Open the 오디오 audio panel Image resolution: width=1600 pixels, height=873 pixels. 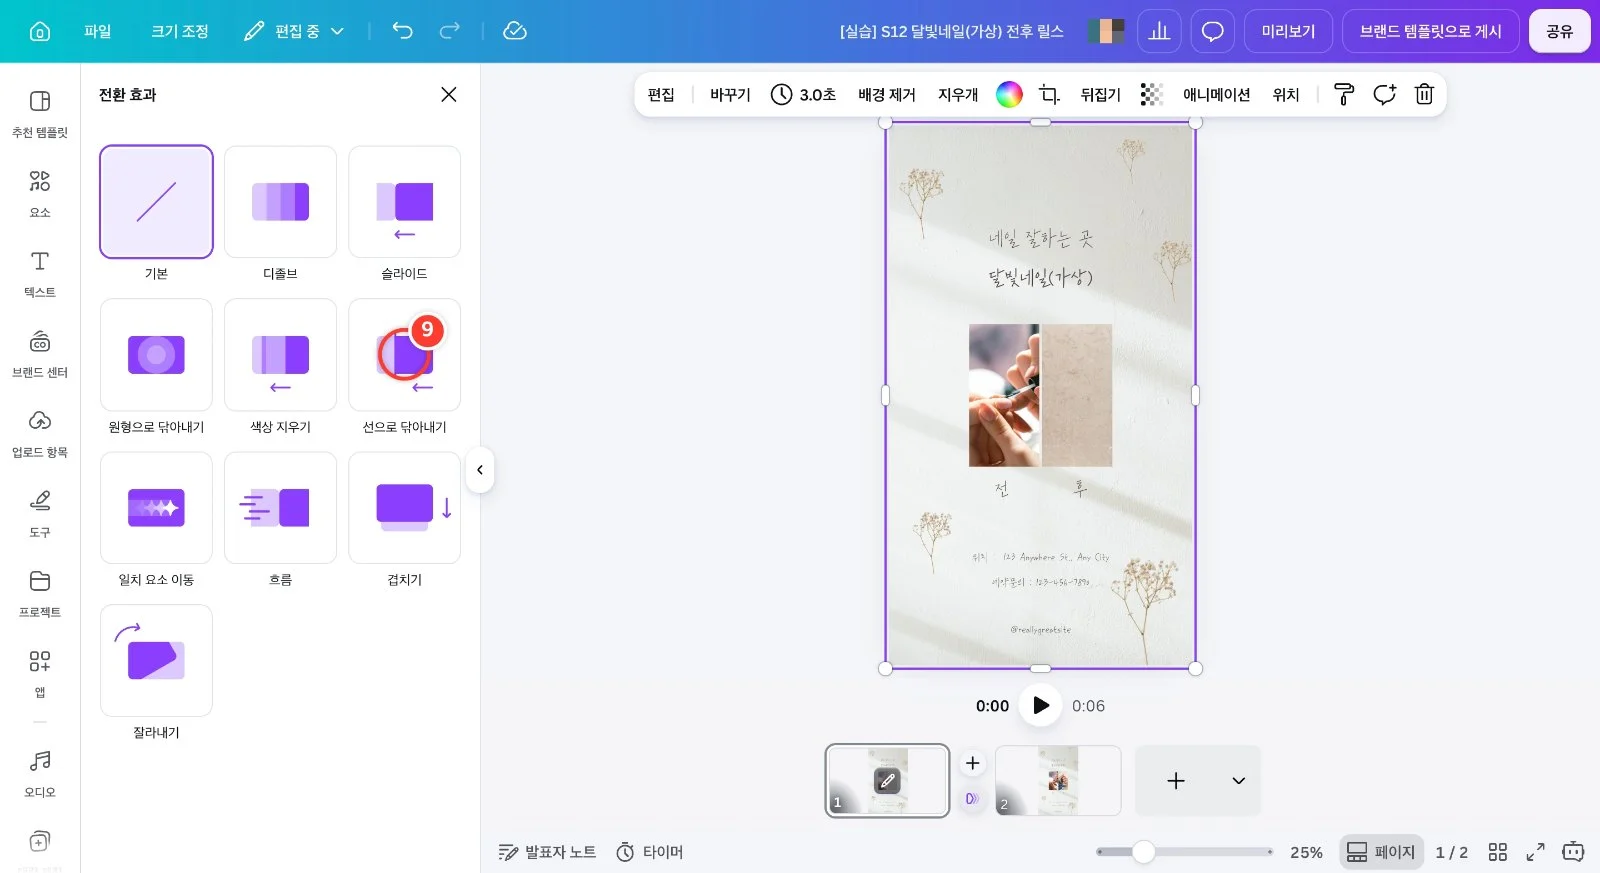(40, 774)
